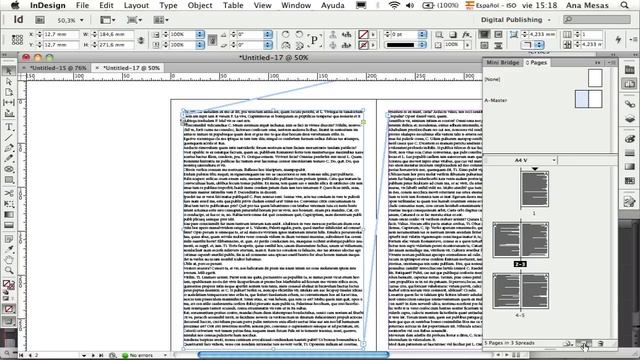Image resolution: width=640 pixels, height=360 pixels.
Task: Click the fill color swatch in control bar
Action: point(363,34)
